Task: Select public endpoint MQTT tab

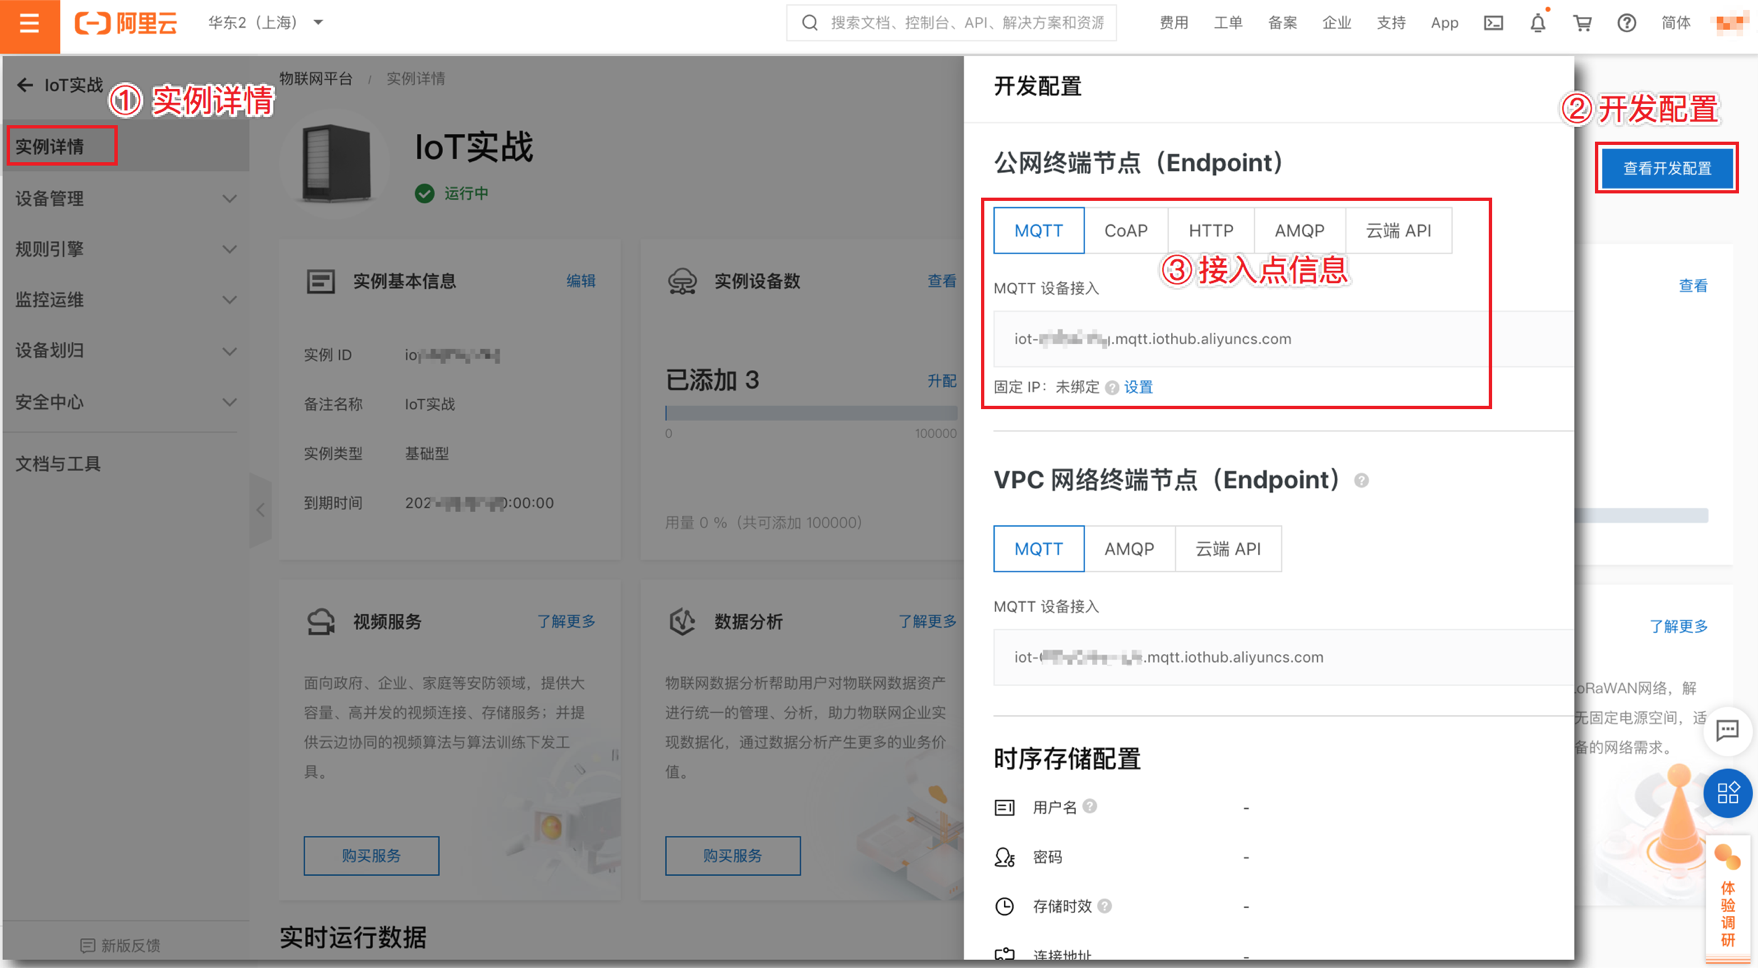Action: 1039,231
